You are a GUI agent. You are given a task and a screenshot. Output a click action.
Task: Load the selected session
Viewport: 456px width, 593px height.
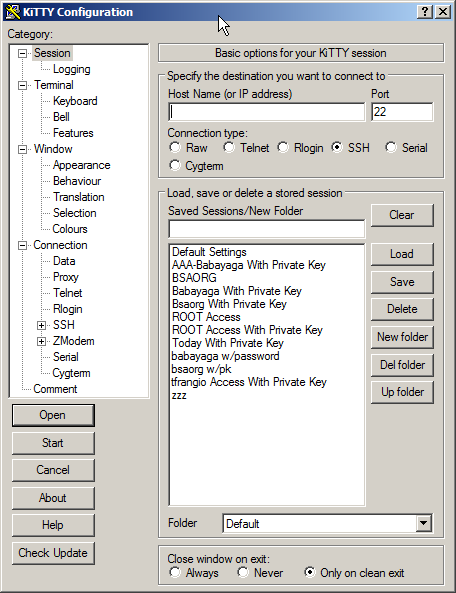tap(402, 254)
